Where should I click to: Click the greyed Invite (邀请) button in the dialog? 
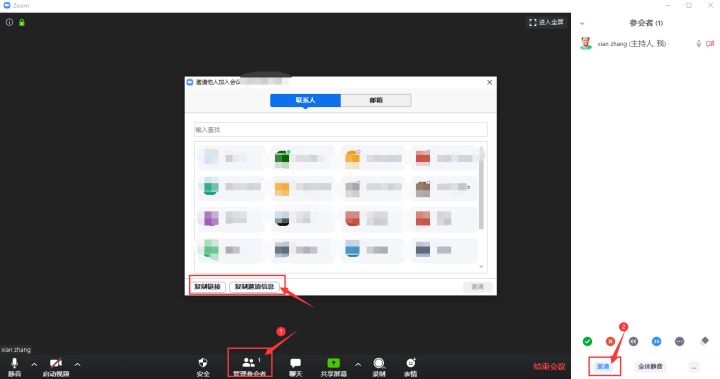click(478, 287)
